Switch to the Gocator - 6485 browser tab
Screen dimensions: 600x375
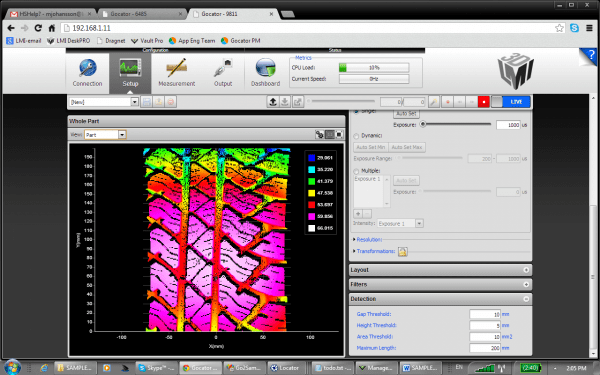pos(141,14)
